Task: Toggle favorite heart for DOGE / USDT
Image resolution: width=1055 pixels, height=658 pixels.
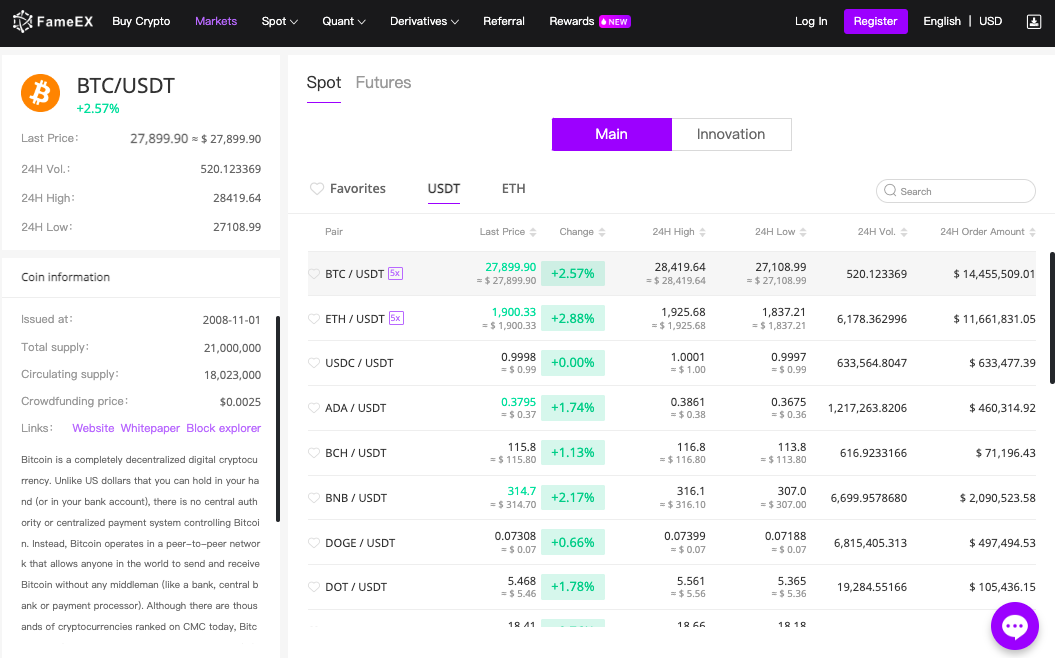Action: click(314, 543)
